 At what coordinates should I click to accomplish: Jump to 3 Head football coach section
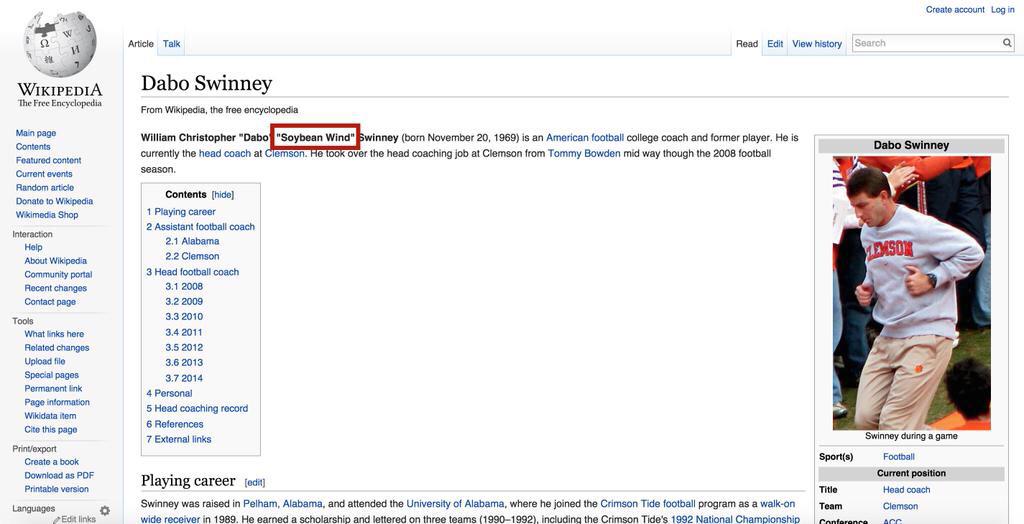coord(193,272)
